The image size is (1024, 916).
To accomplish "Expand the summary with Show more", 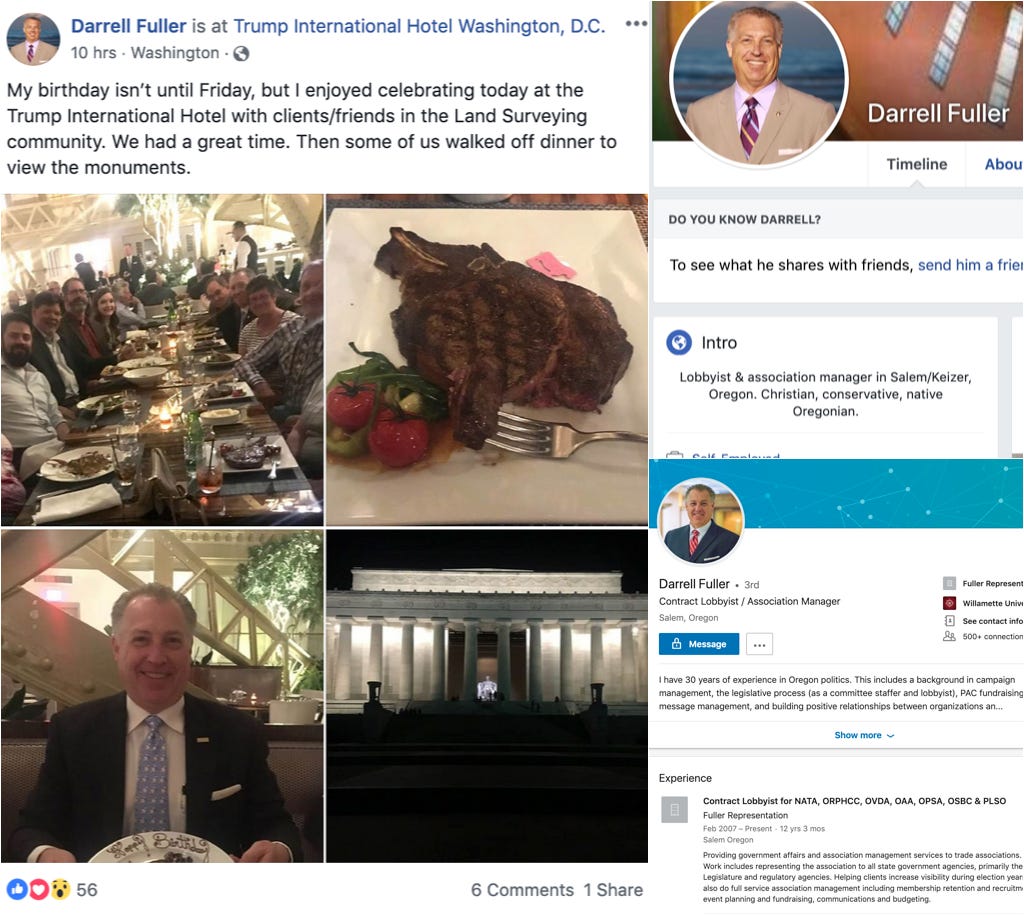I will click(x=863, y=735).
